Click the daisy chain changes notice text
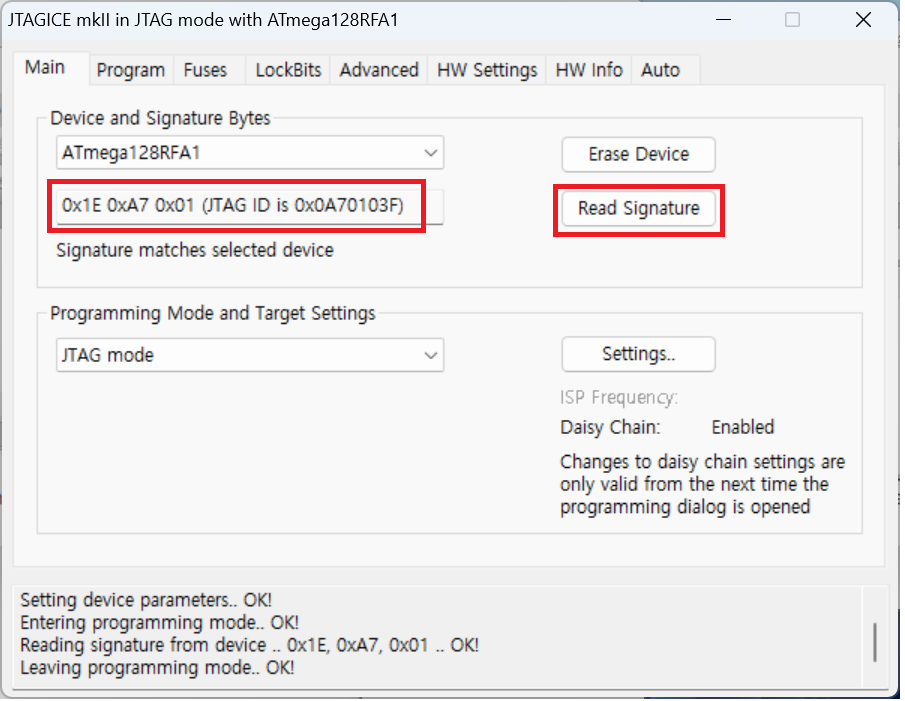Viewport: 905px width, 701px height. click(x=702, y=485)
